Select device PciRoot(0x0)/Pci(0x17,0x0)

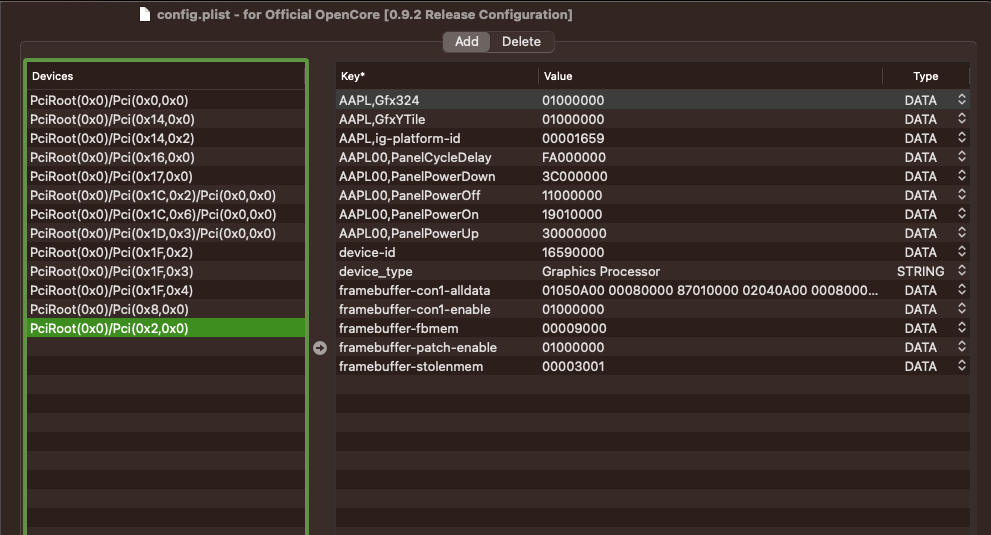point(166,176)
